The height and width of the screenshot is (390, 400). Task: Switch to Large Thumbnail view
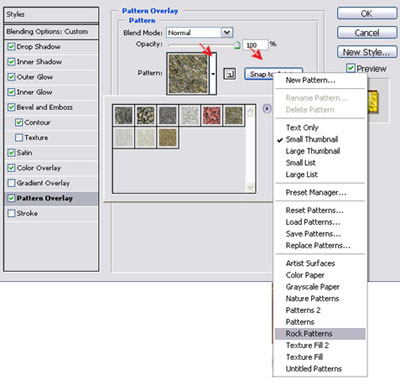point(313,151)
